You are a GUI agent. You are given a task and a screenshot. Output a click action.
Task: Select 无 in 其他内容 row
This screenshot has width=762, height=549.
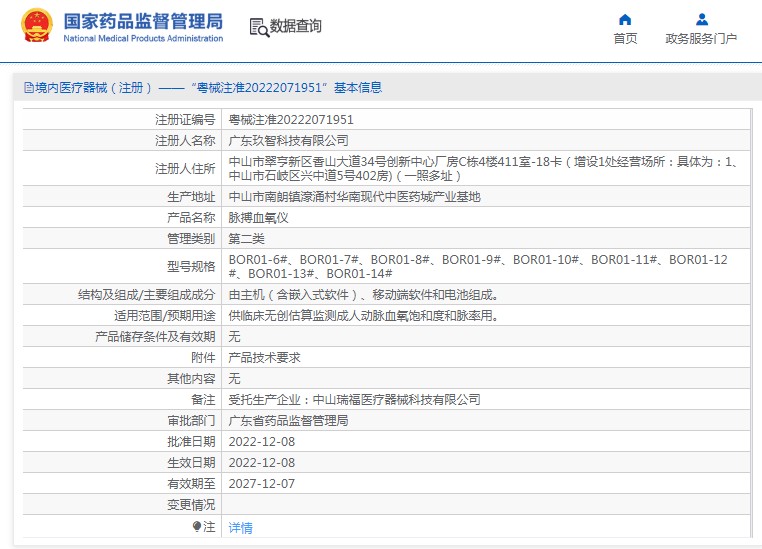[234, 378]
